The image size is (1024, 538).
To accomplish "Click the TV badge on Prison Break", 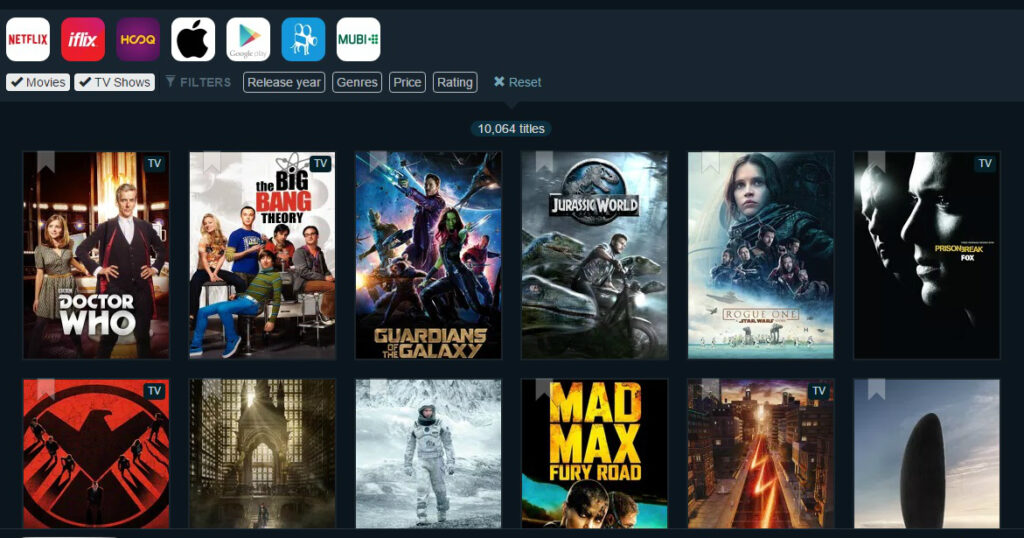I will click(985, 163).
